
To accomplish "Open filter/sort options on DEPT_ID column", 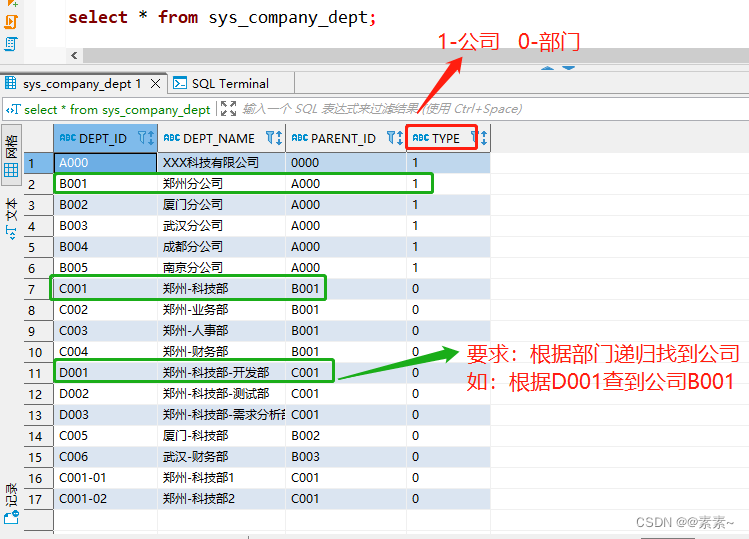I will tap(146, 138).
